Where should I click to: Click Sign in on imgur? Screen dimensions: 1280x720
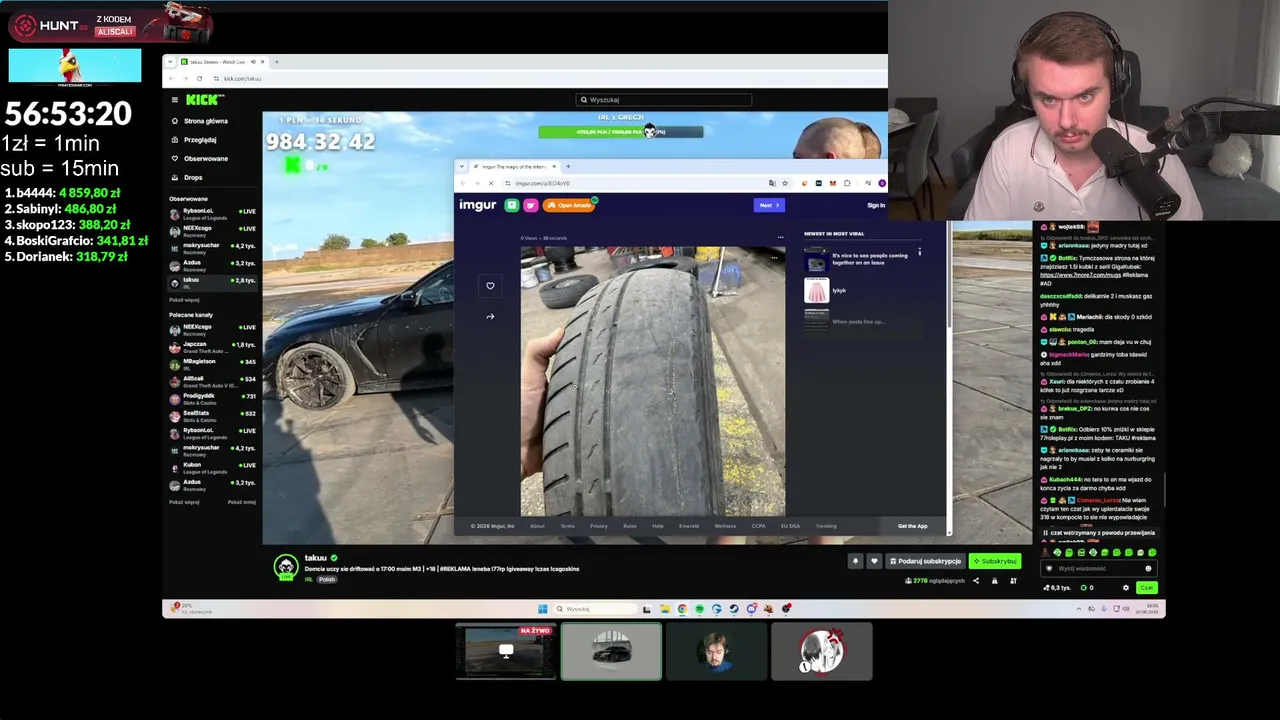pyautogui.click(x=876, y=205)
